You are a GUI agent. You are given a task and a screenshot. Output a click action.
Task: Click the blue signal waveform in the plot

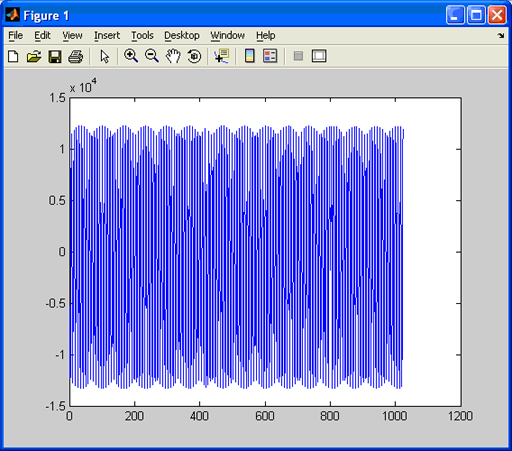point(237,257)
